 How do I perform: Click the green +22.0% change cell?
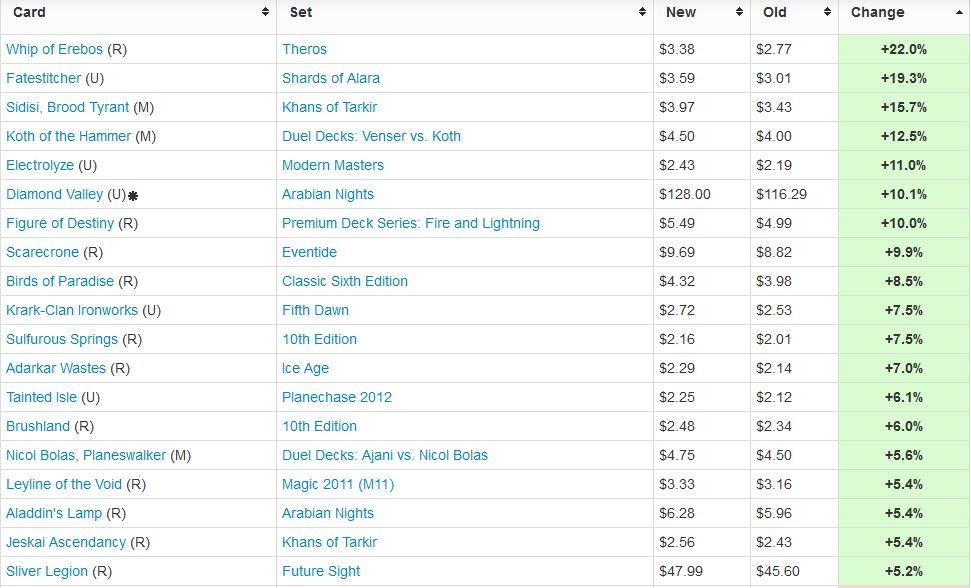tap(903, 49)
